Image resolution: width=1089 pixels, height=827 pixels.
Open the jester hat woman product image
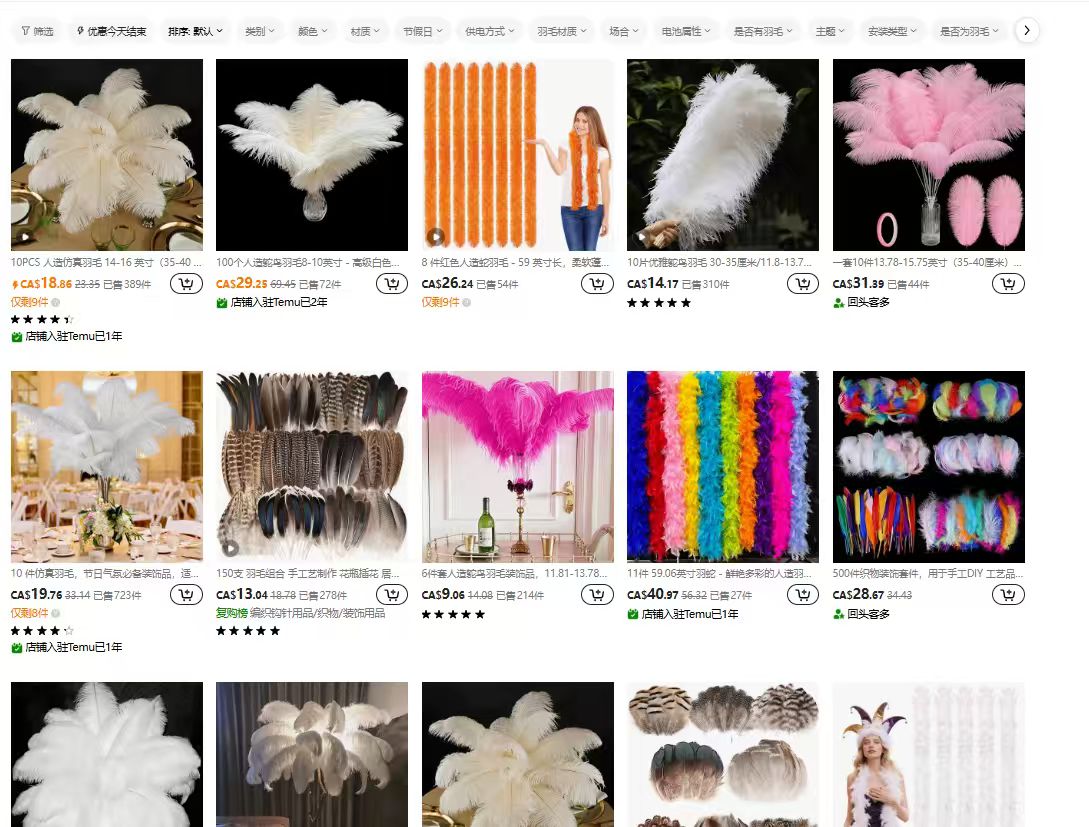pos(929,755)
